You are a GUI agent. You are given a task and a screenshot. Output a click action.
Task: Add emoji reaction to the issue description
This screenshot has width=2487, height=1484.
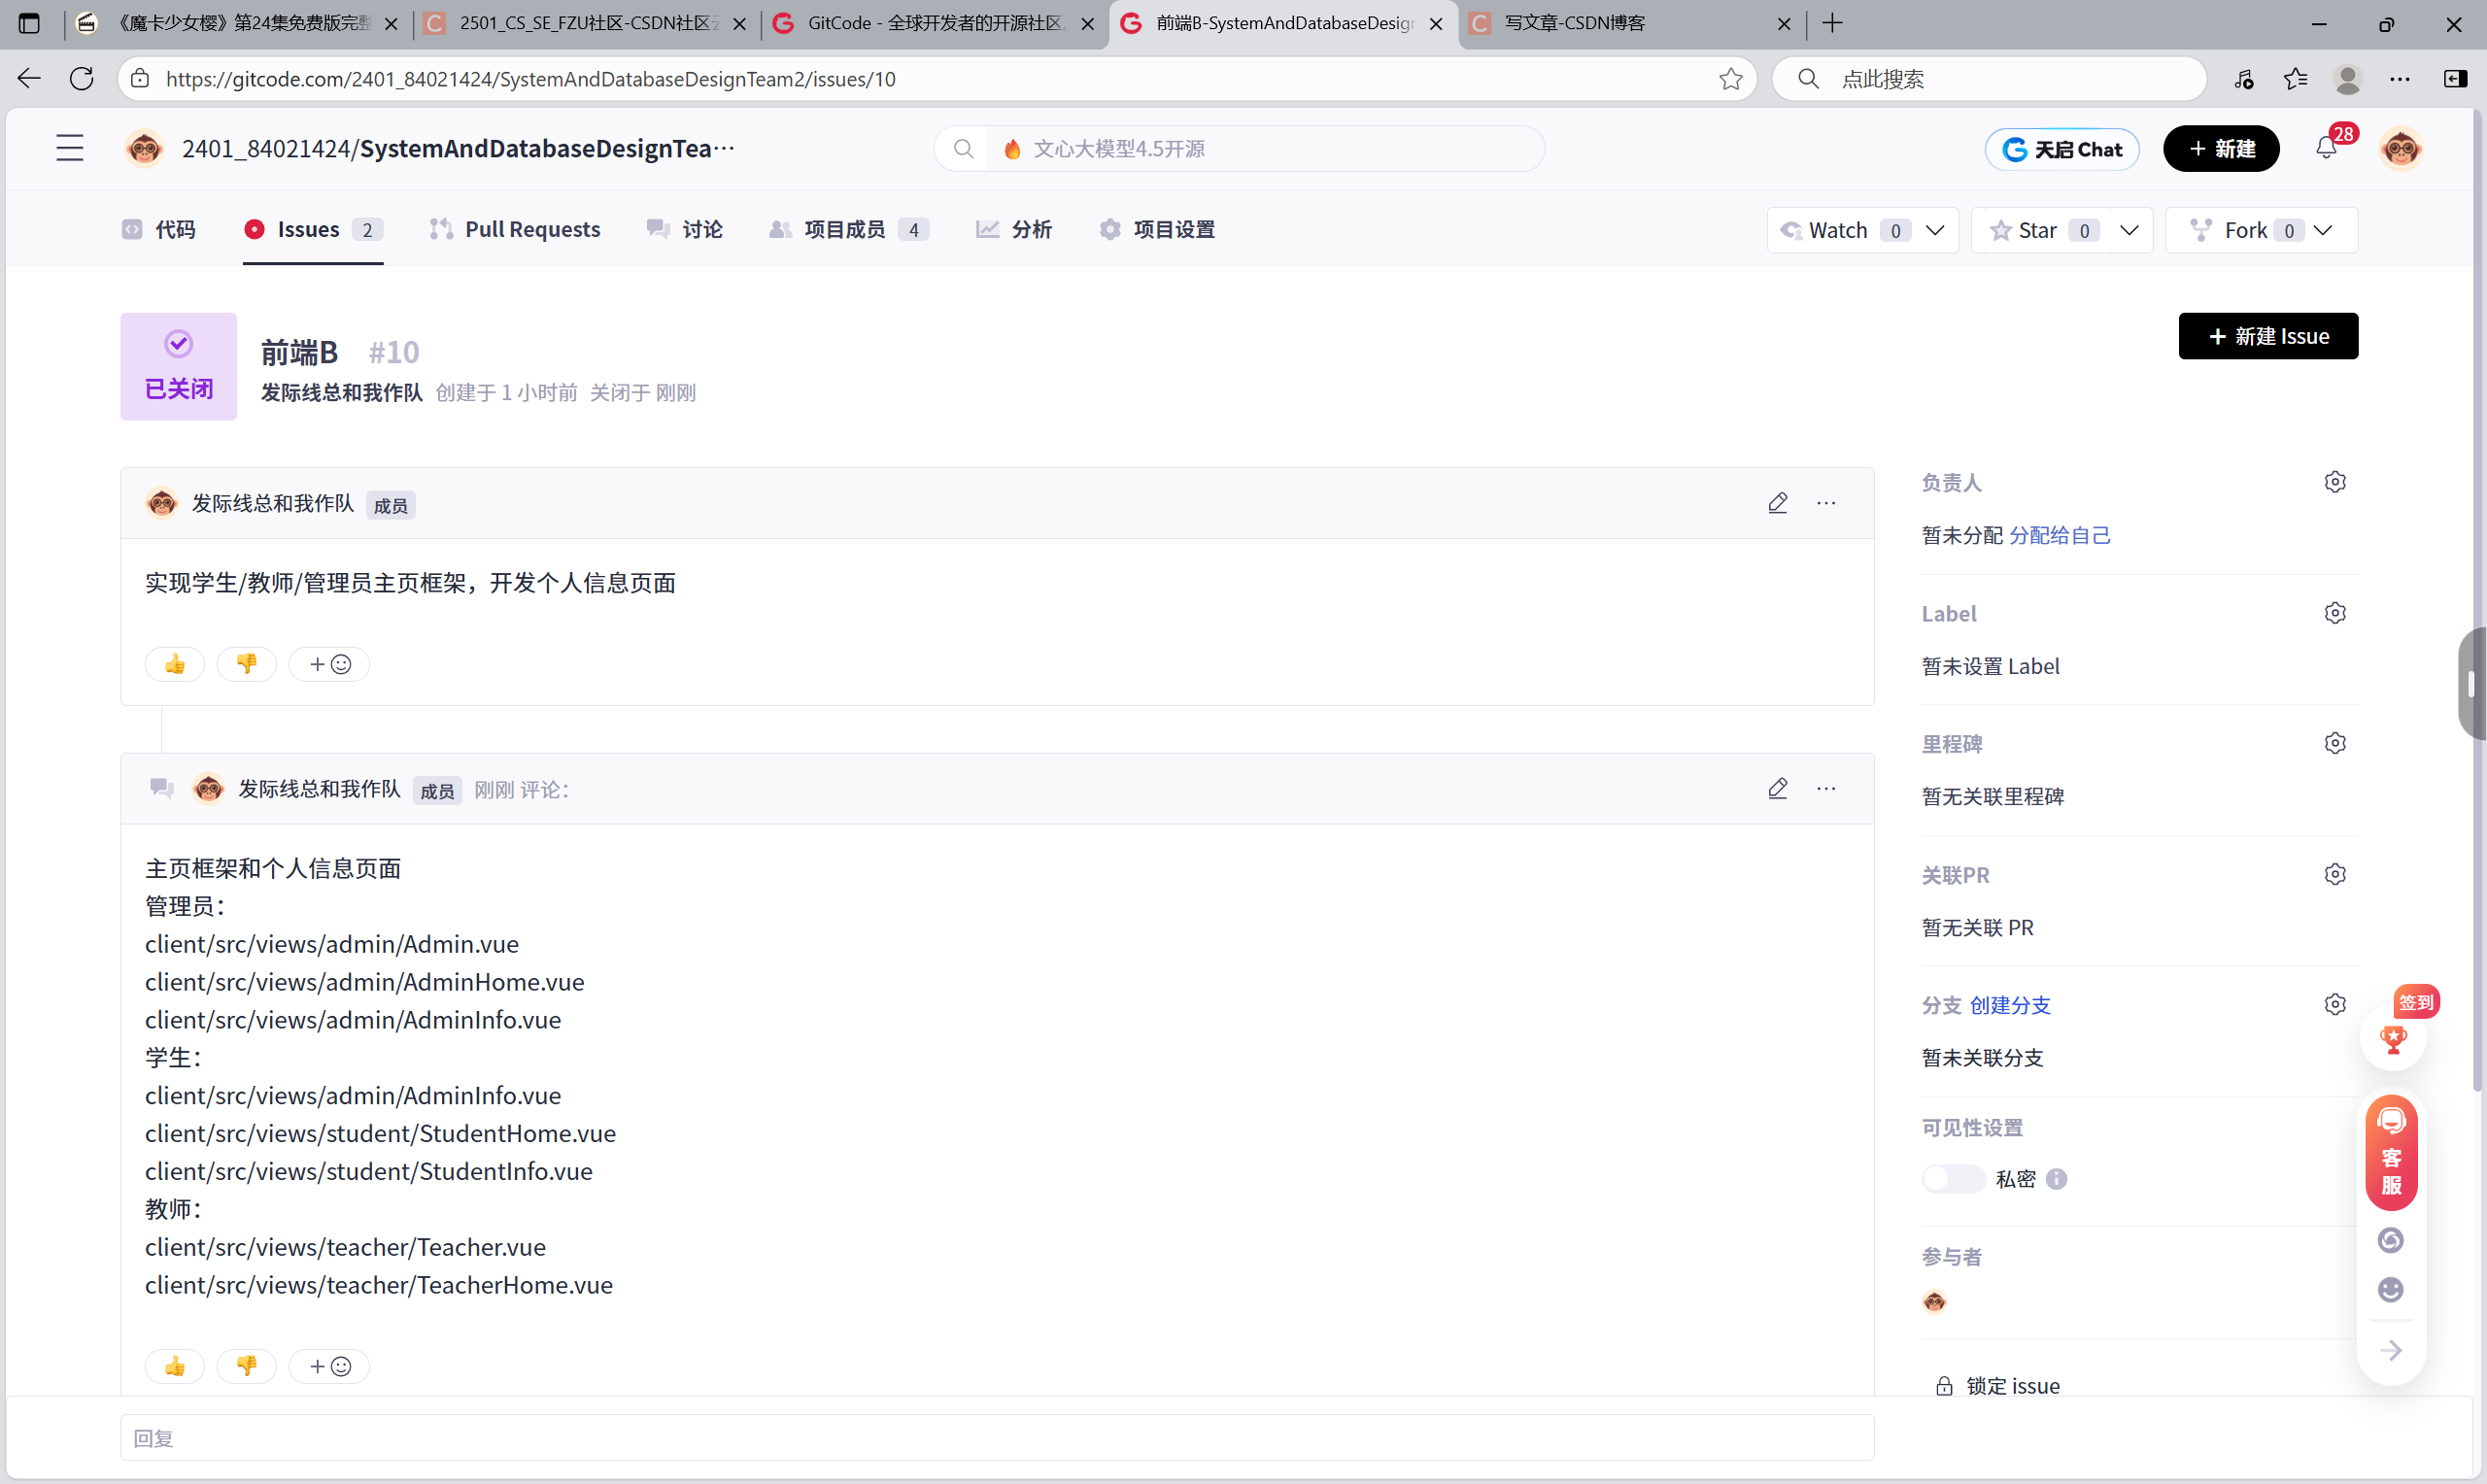coord(329,664)
